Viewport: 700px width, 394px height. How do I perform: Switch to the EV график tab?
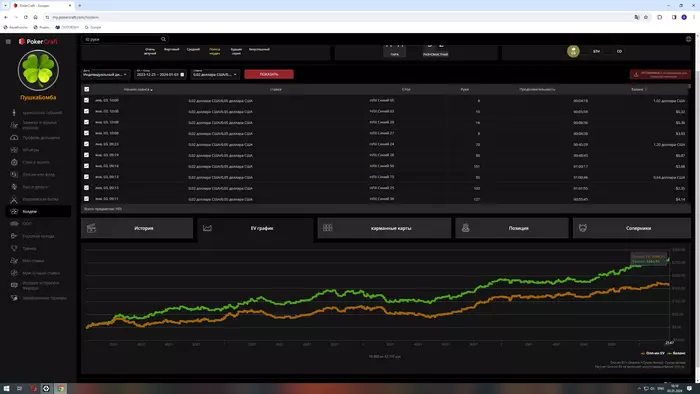(x=255, y=228)
